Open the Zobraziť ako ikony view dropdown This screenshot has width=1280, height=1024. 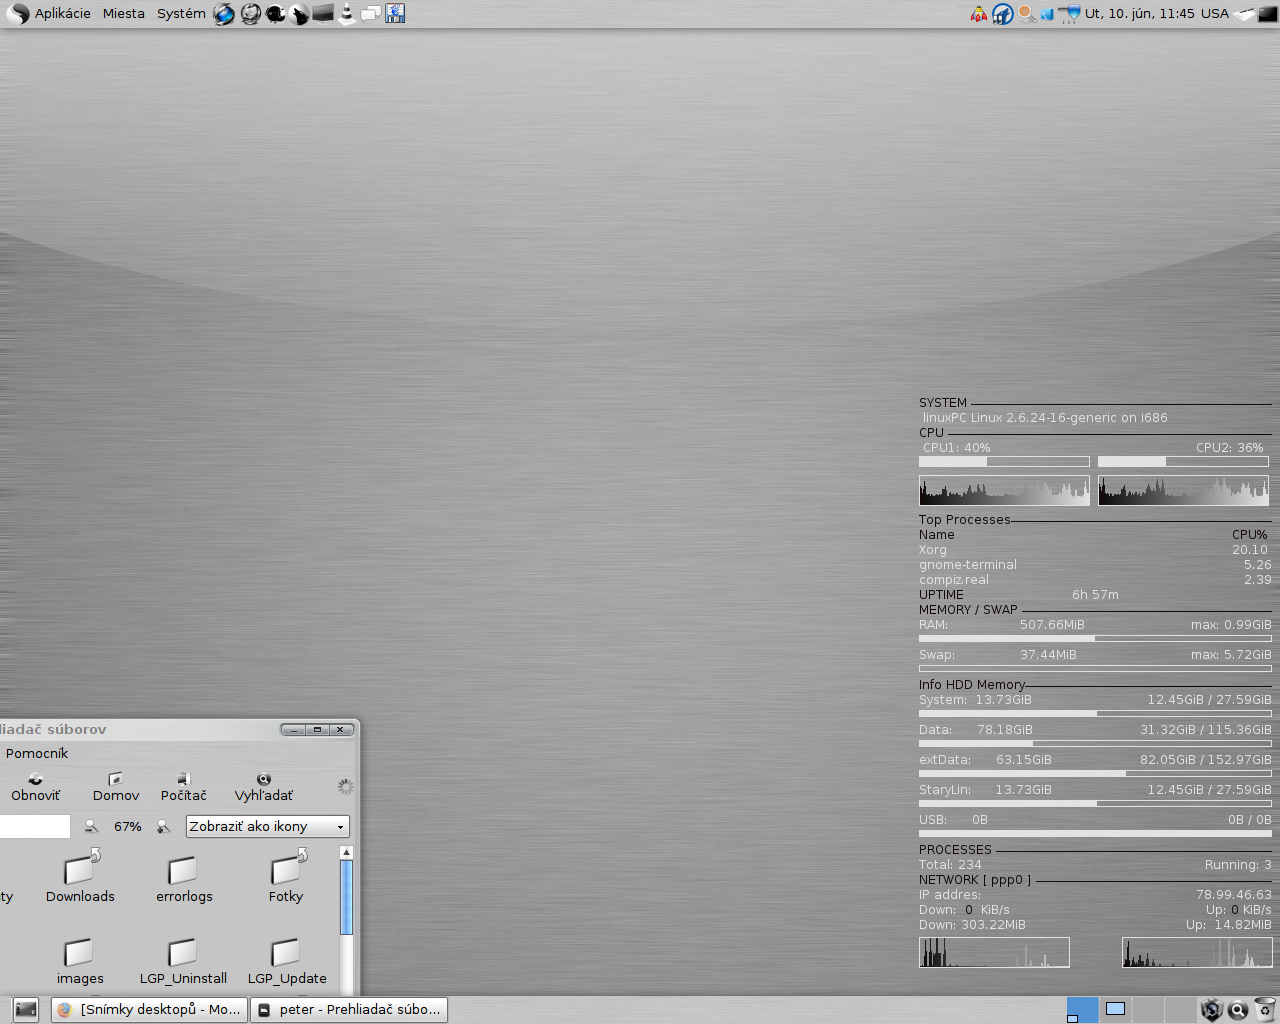coord(268,826)
